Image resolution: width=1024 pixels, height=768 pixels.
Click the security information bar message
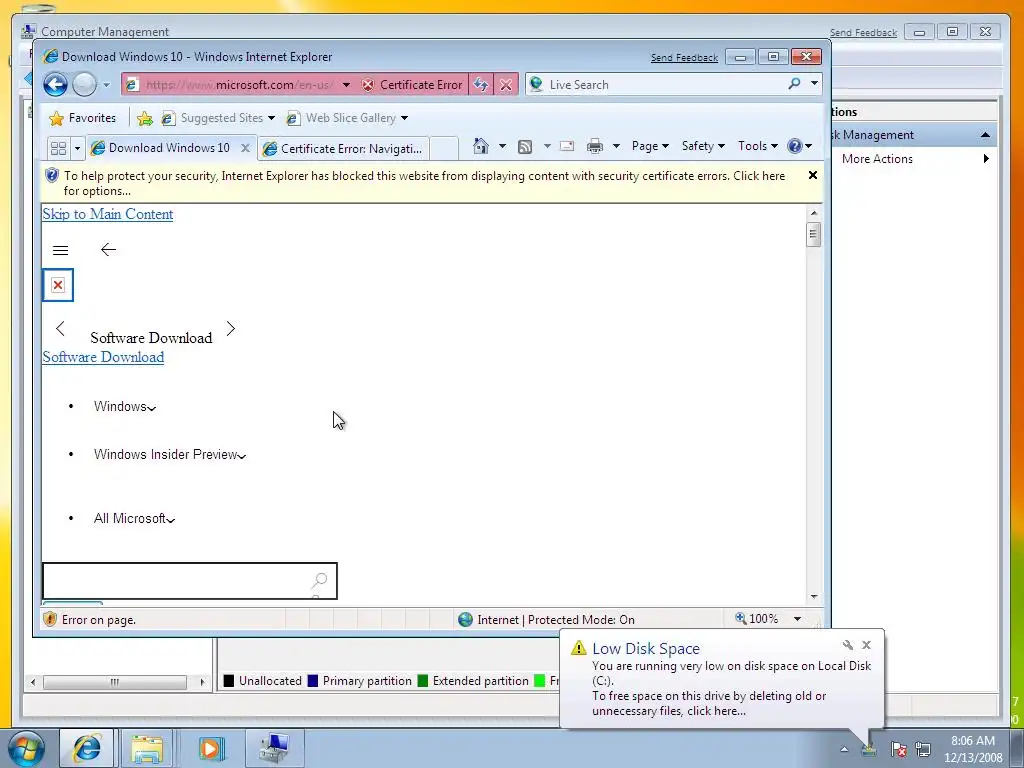click(x=424, y=184)
